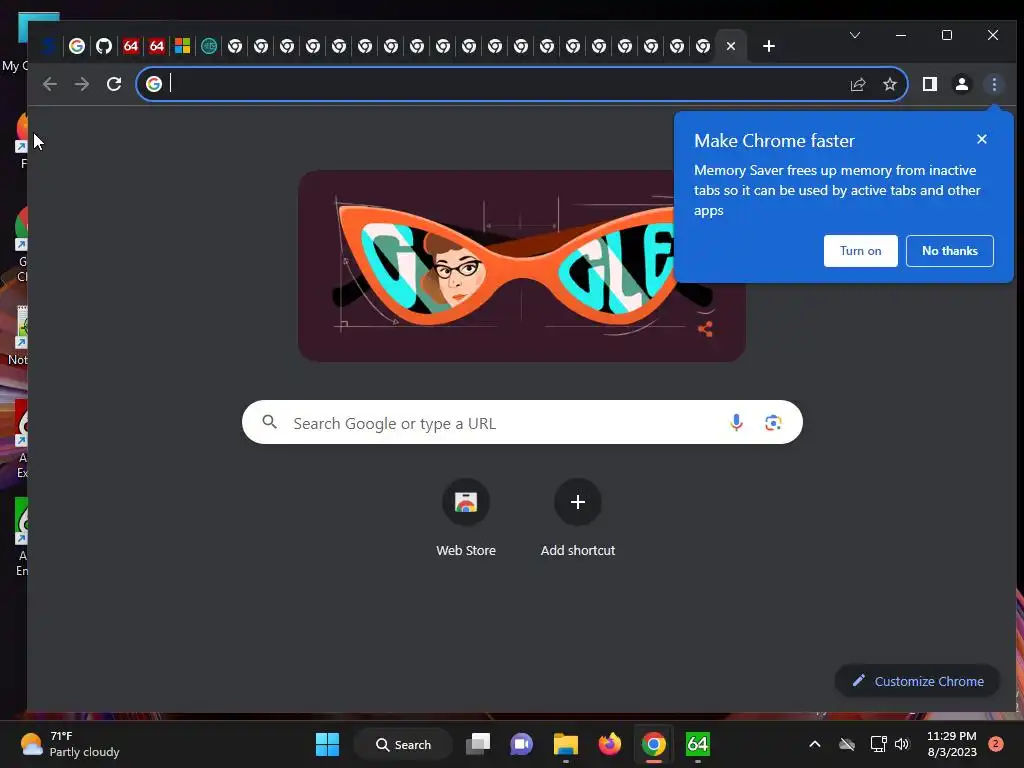Open the profile avatar menu

pyautogui.click(x=962, y=84)
